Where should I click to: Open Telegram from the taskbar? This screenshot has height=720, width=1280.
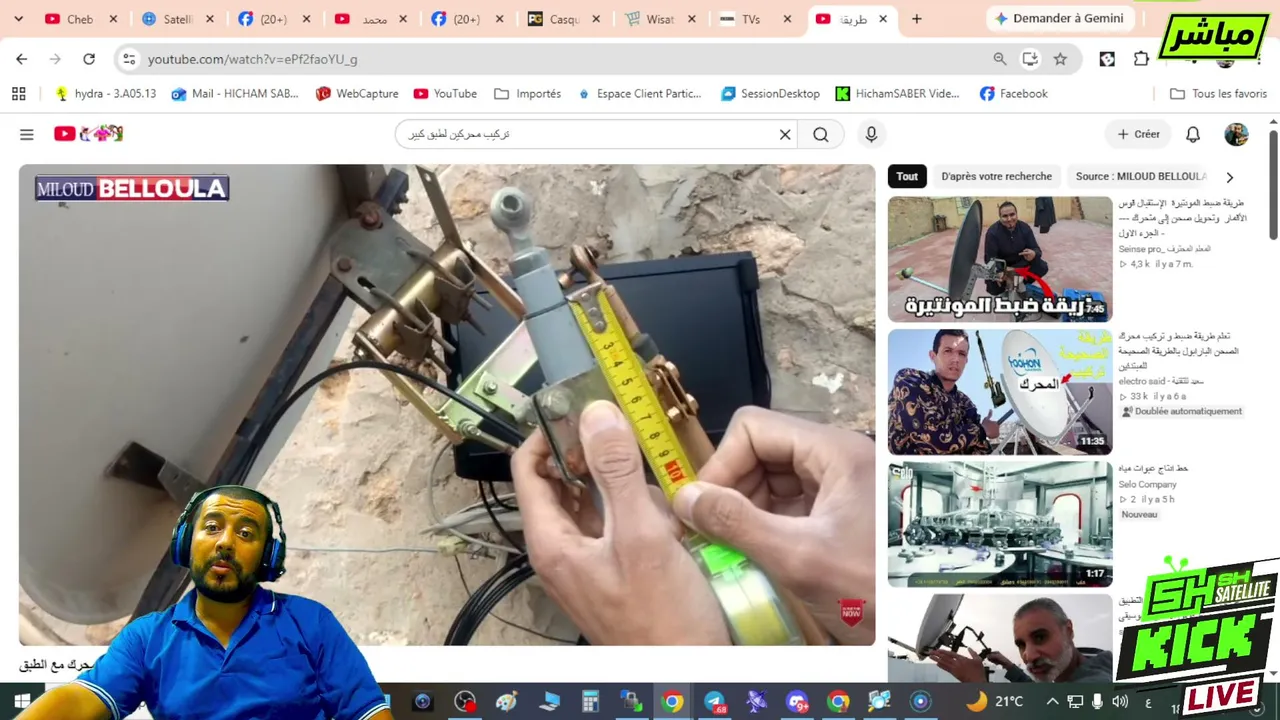(x=714, y=701)
